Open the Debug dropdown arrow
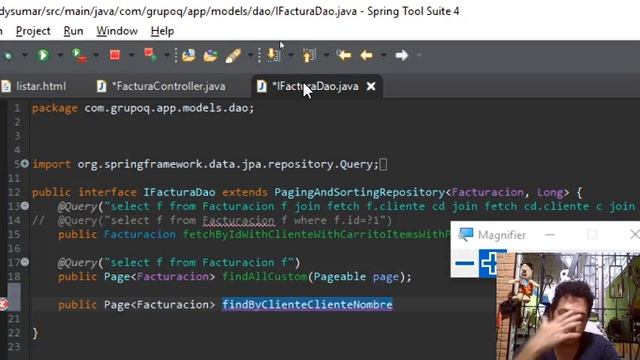 (x=24, y=55)
